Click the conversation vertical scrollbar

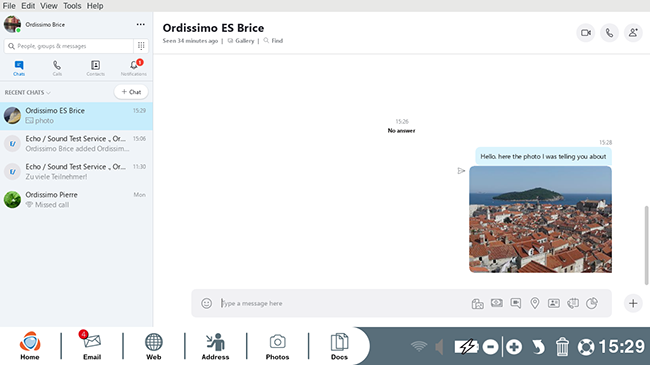[646, 245]
